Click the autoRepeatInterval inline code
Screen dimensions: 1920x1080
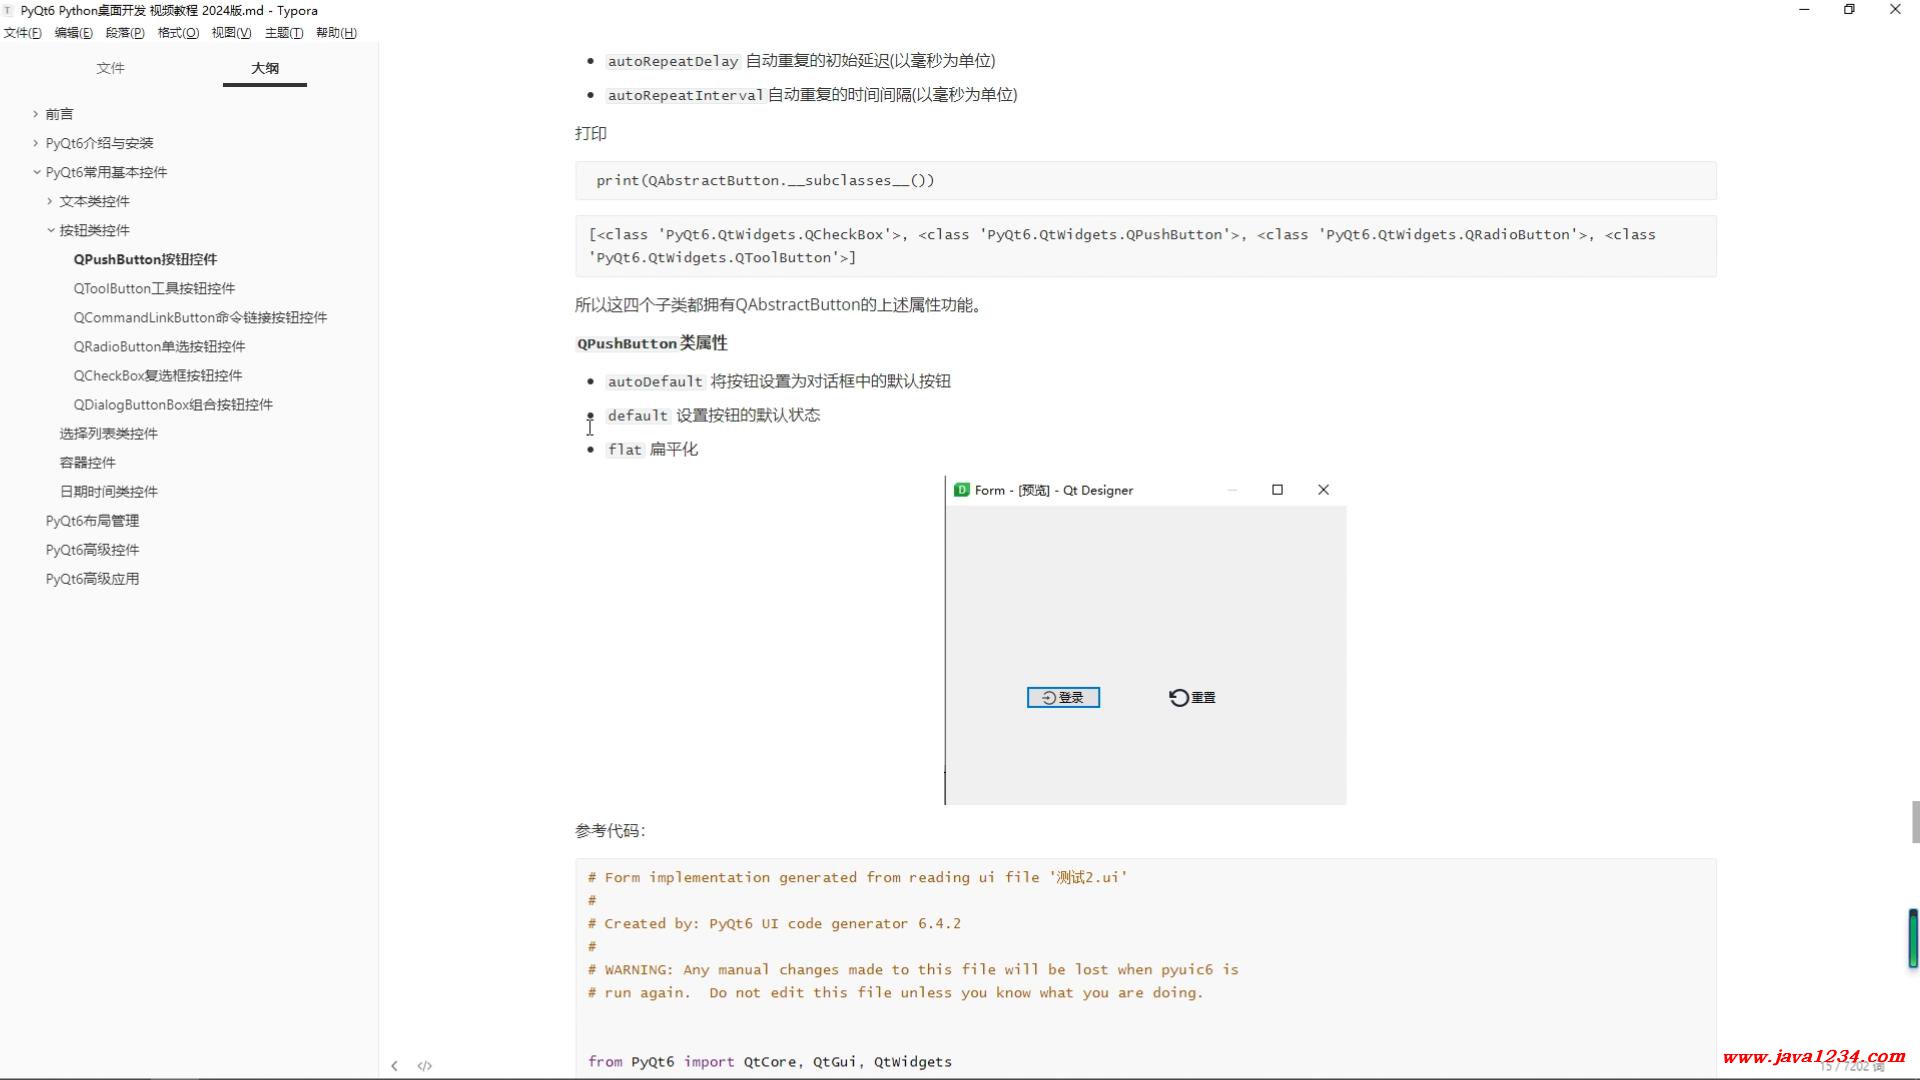coord(685,95)
